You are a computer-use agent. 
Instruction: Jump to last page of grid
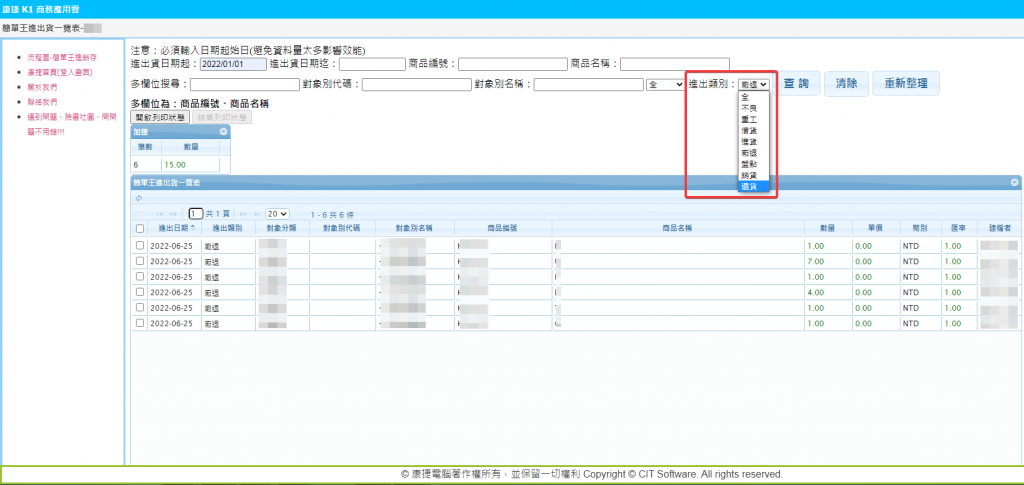(257, 214)
